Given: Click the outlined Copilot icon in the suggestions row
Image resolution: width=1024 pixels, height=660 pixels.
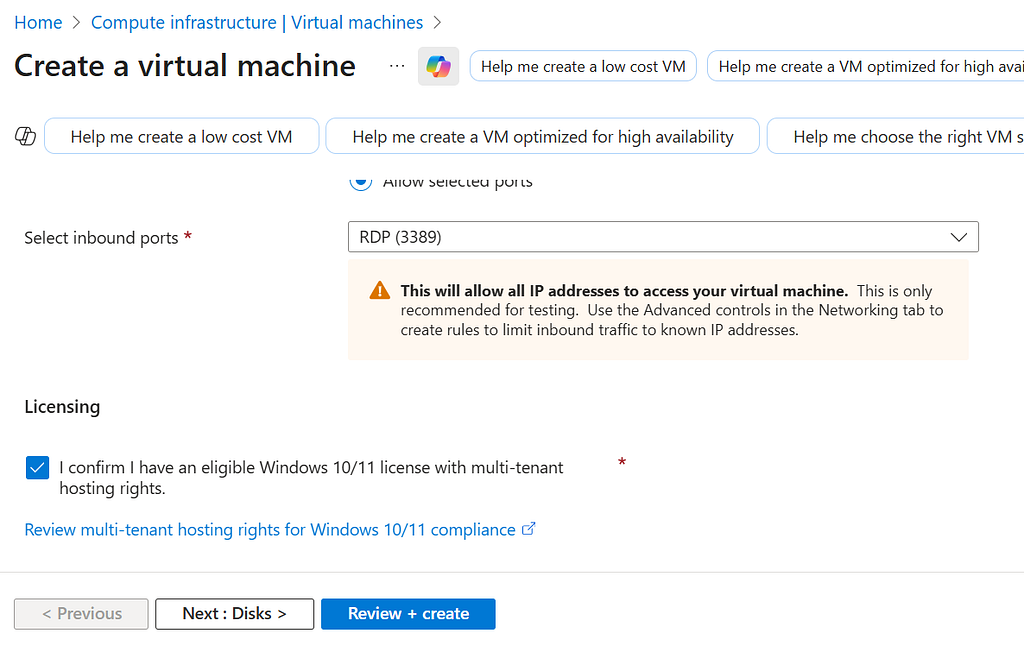Looking at the screenshot, I should [x=25, y=136].
